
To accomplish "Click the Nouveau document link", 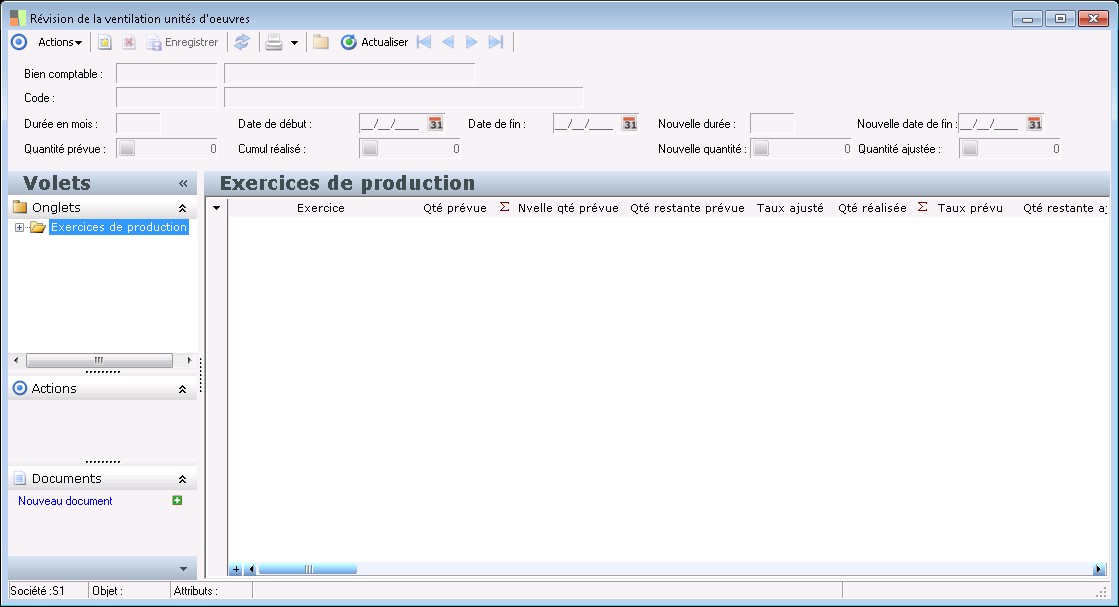I will [x=65, y=501].
